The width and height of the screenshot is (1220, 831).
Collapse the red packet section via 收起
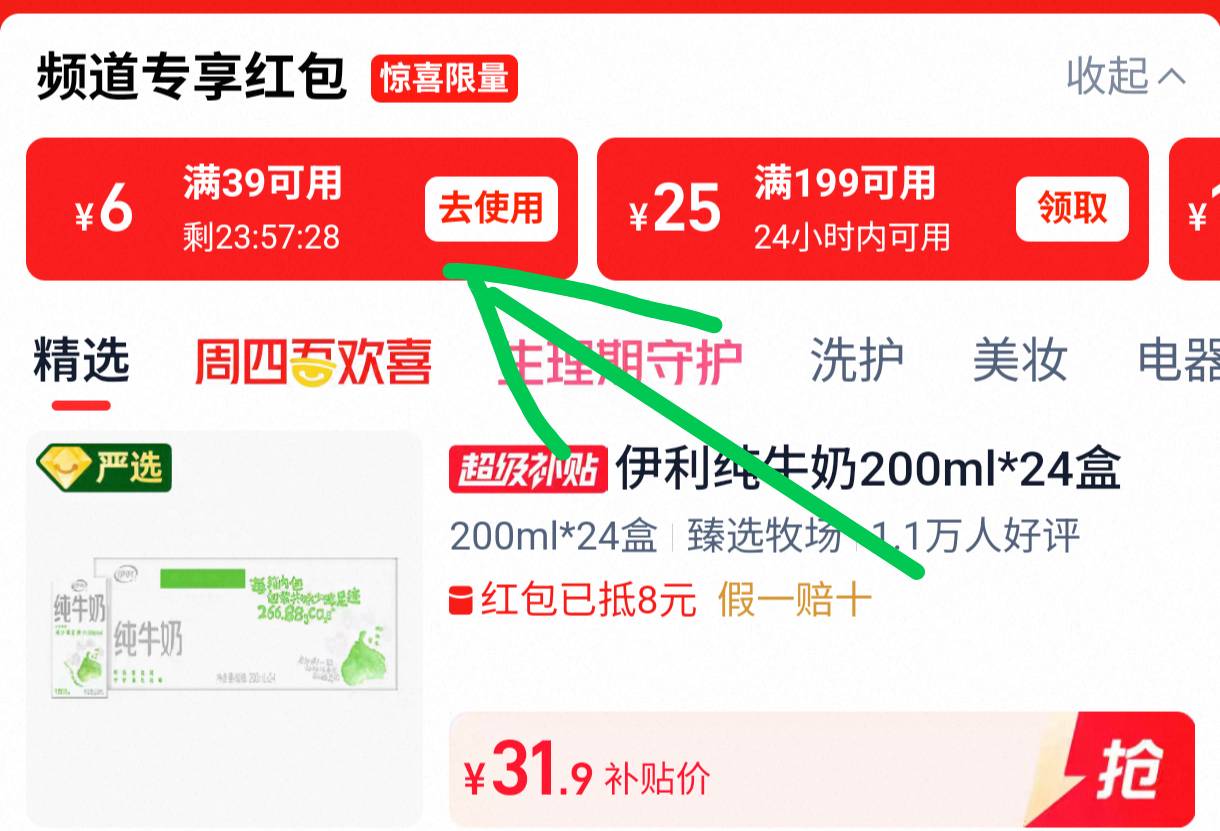(x=1126, y=76)
